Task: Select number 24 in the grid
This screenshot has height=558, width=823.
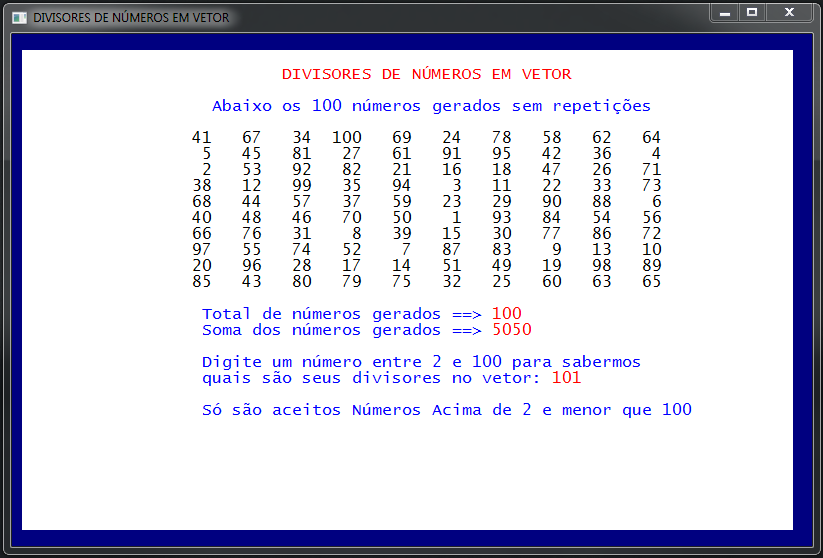Action: click(451, 138)
